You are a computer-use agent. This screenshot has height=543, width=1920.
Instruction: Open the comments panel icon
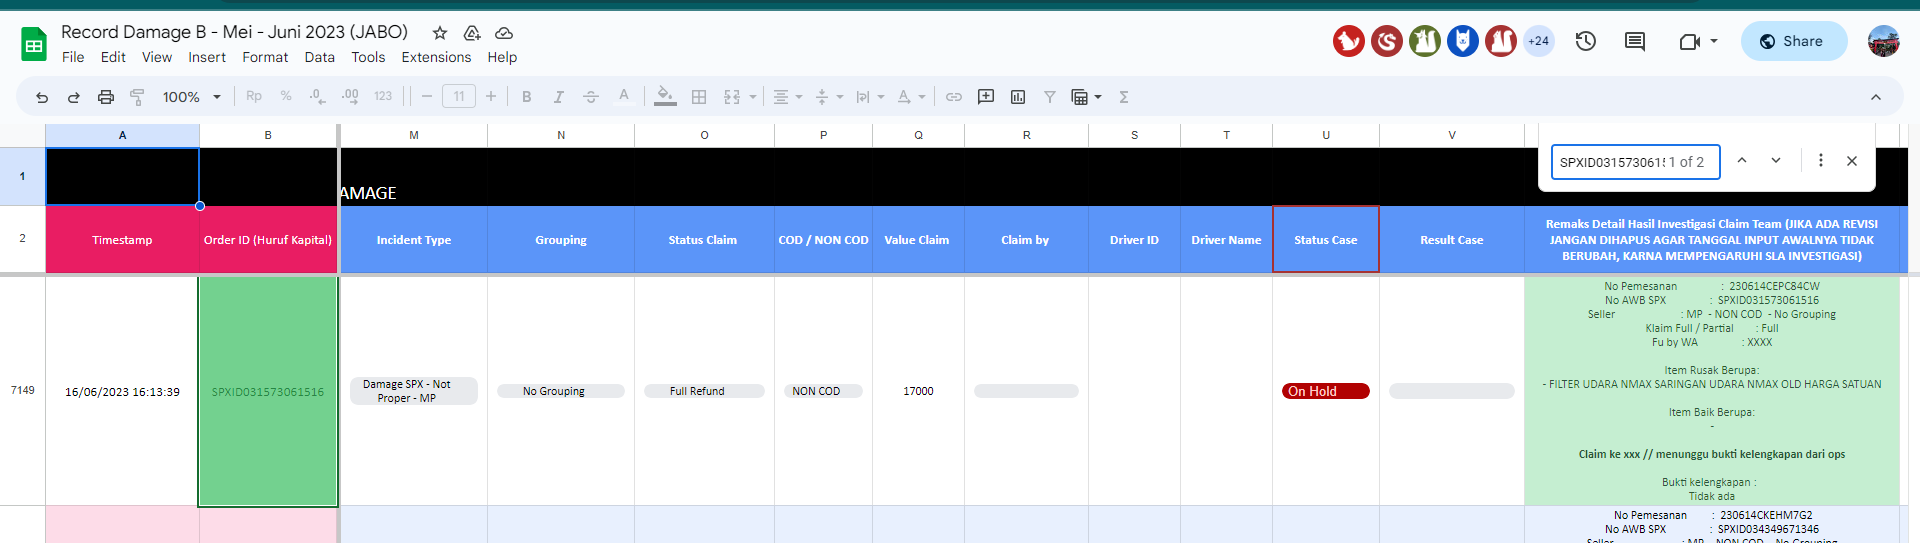click(x=1635, y=41)
